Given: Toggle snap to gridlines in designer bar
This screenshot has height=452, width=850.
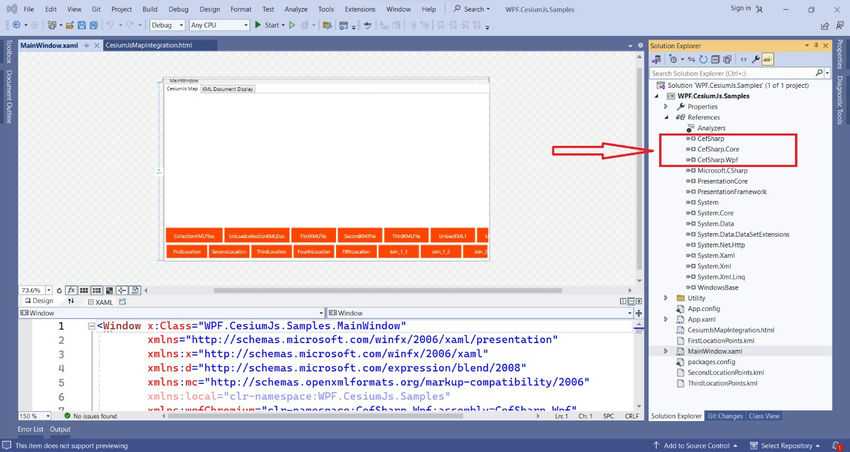Looking at the screenshot, I should click(x=97, y=290).
